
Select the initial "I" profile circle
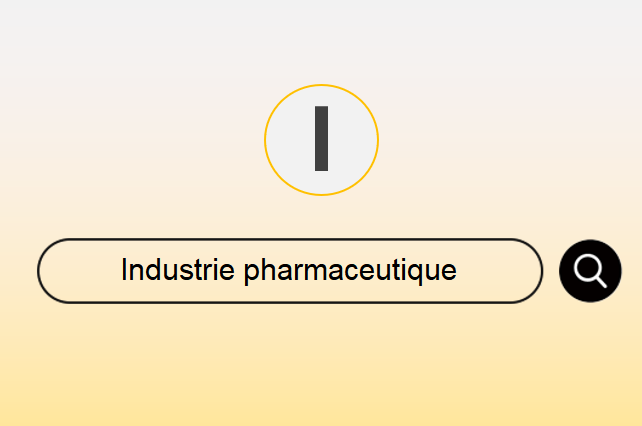click(321, 140)
